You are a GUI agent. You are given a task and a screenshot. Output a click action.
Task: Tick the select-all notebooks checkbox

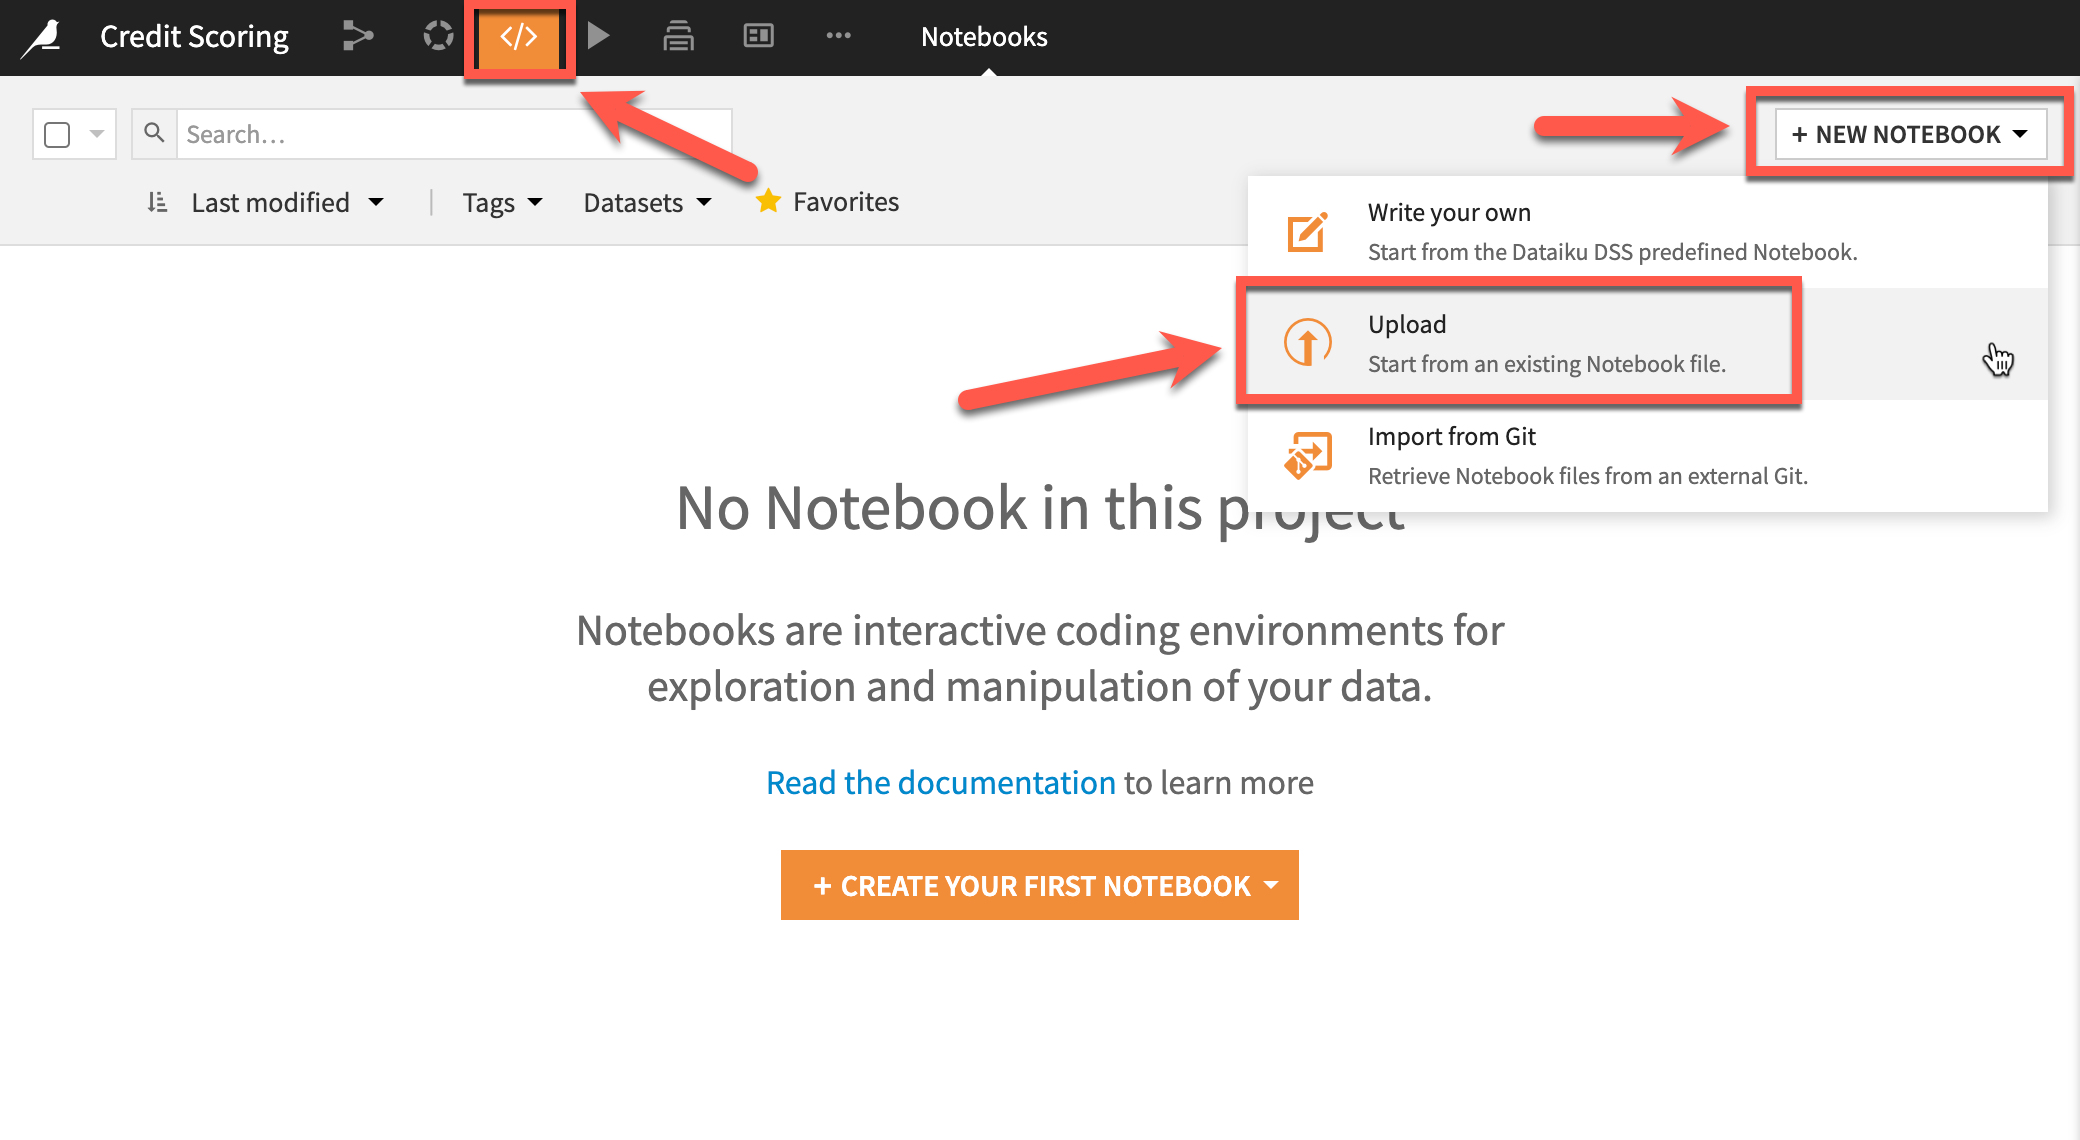tap(58, 134)
